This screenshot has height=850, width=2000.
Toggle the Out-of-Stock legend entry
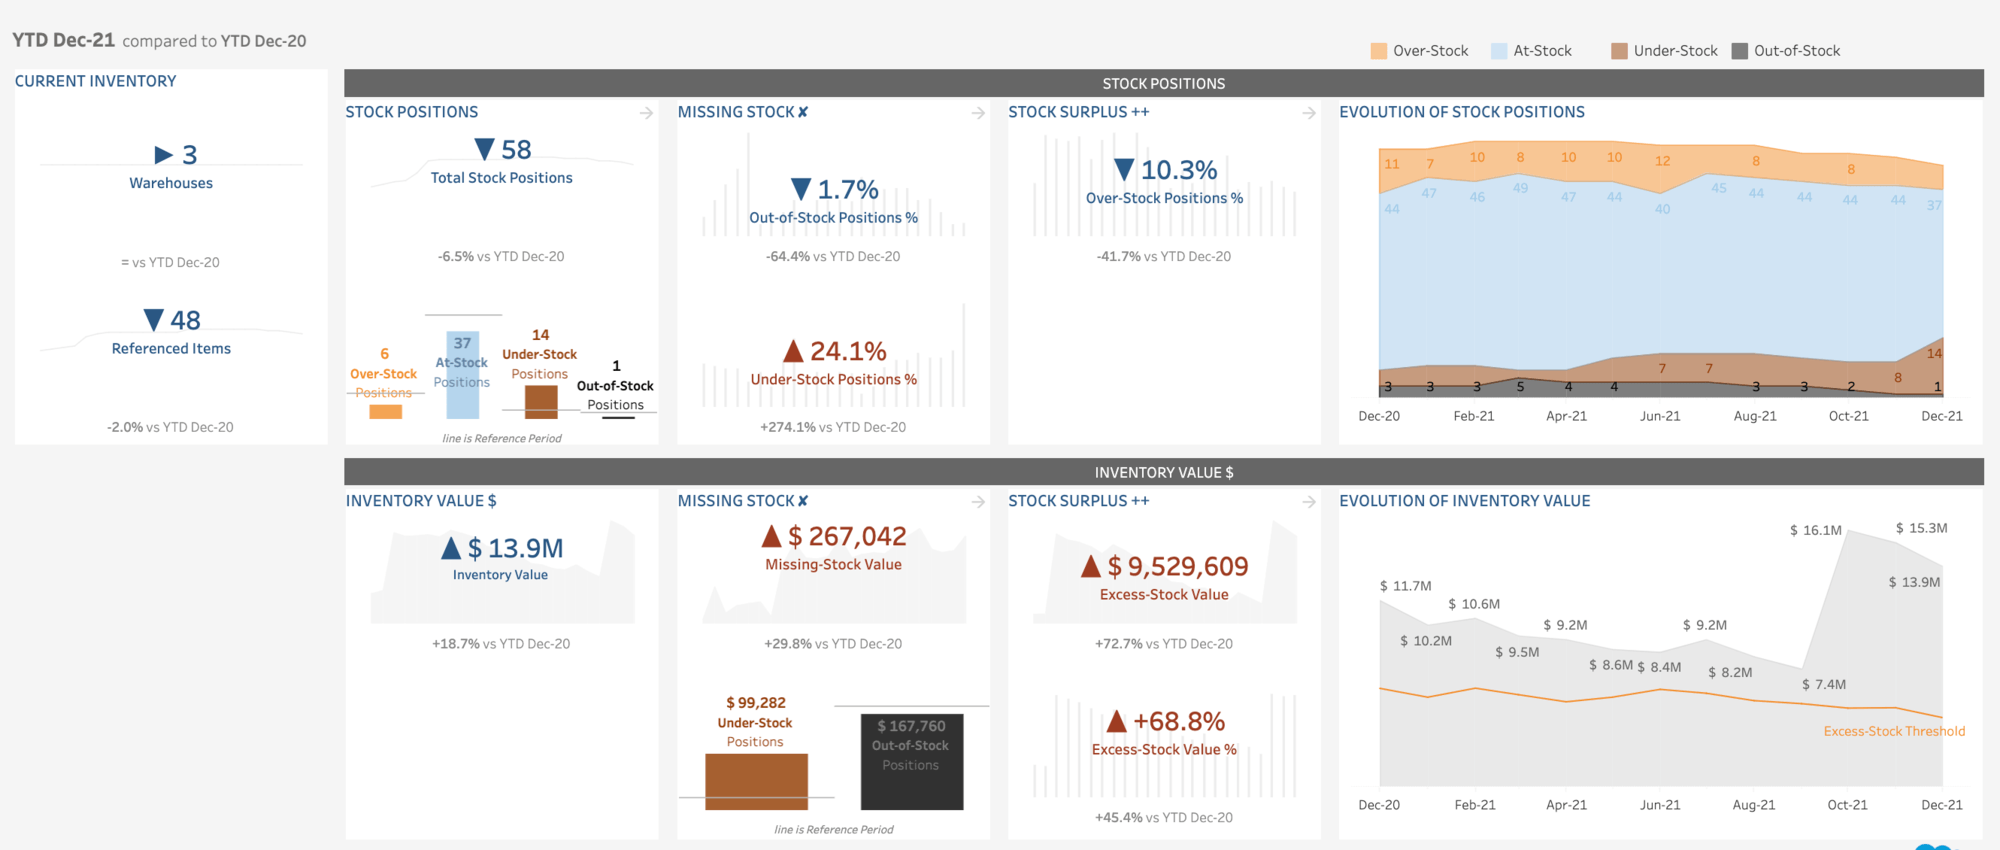pos(1786,51)
